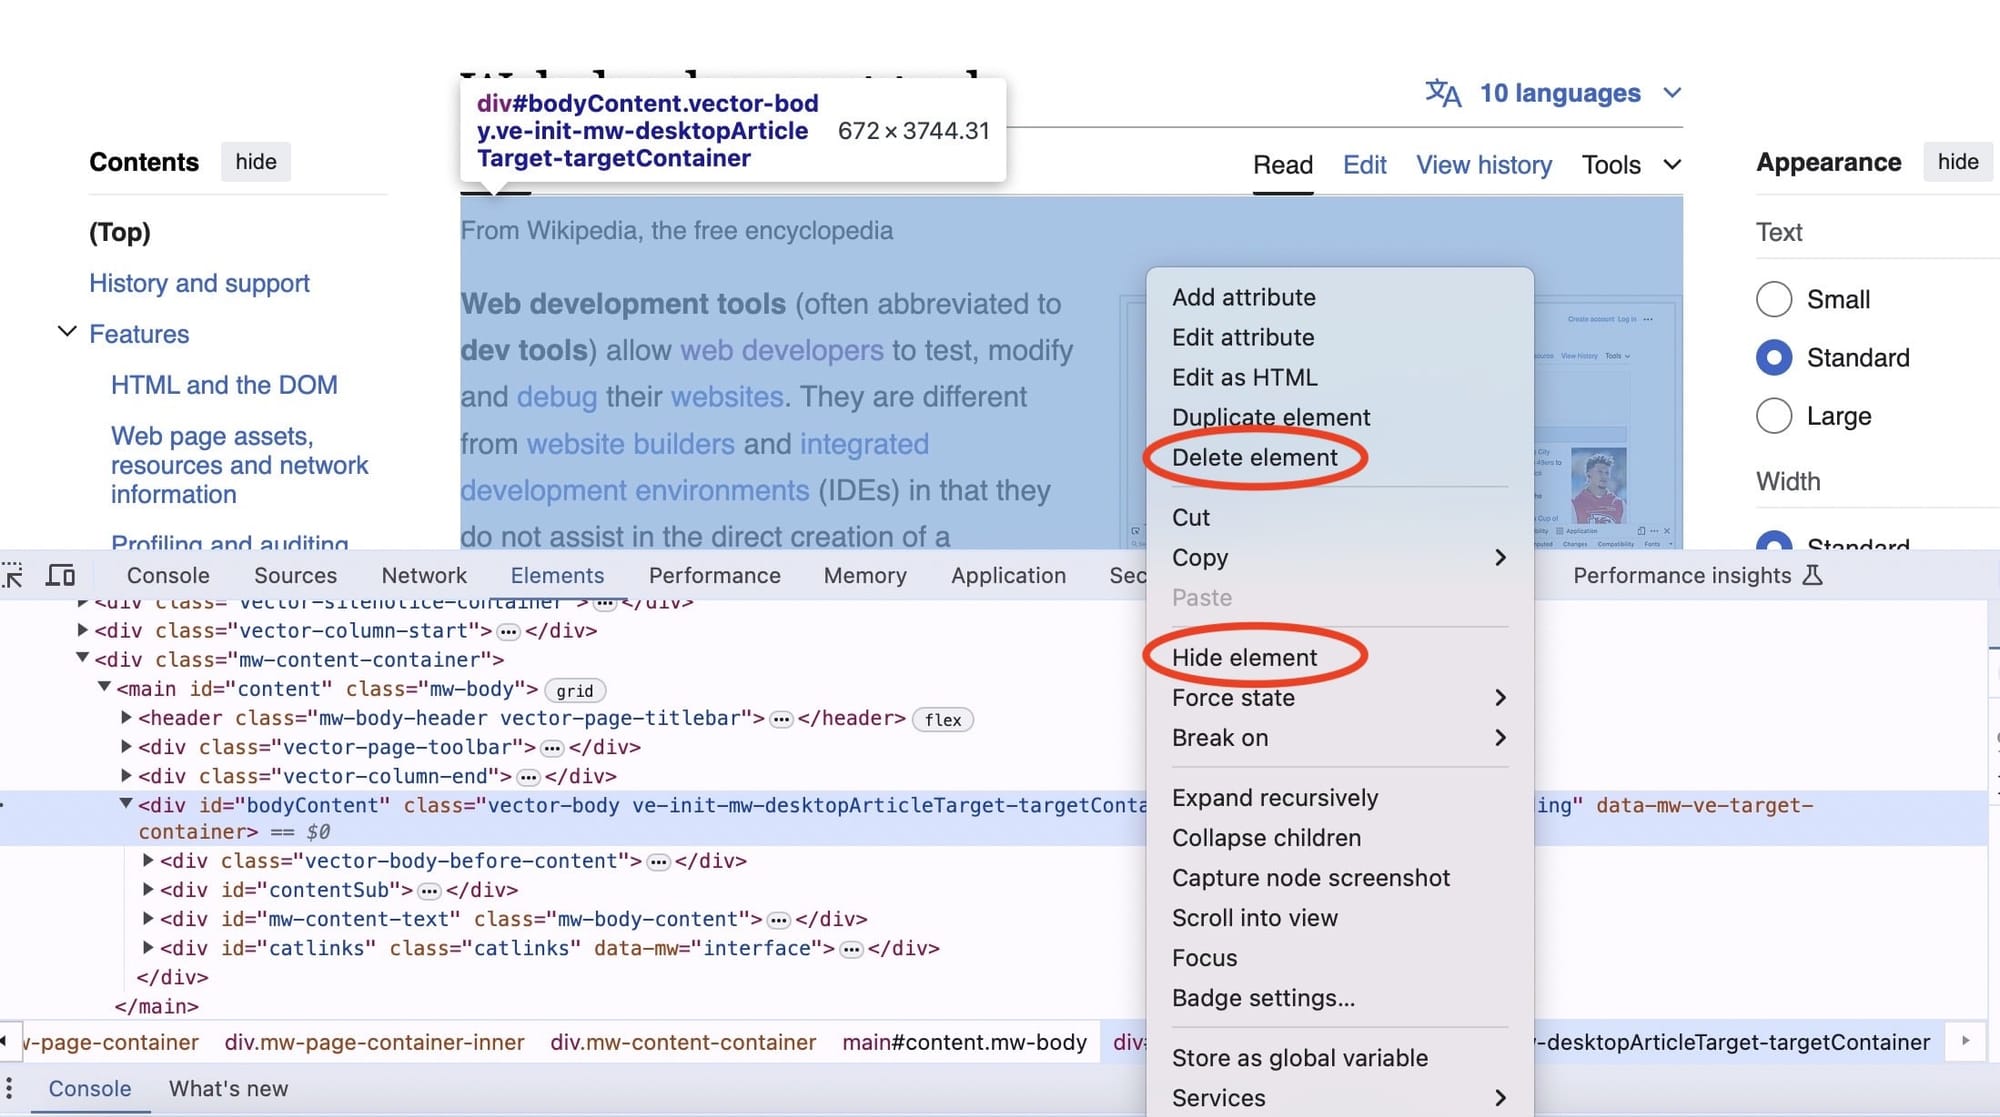
Task: Click the grid badge next to main#content
Action: click(x=575, y=690)
